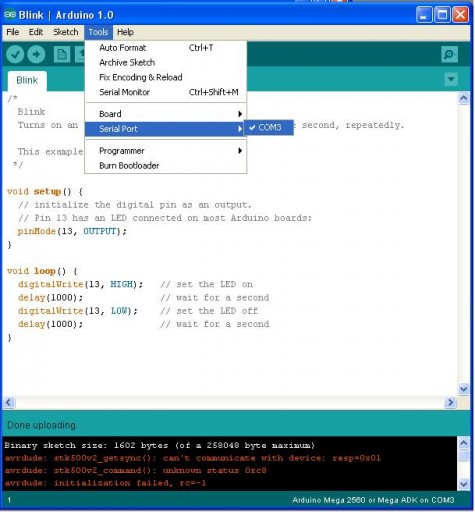The height and width of the screenshot is (512, 475).
Task: Click console scrollbar up arrow
Action: [464, 443]
